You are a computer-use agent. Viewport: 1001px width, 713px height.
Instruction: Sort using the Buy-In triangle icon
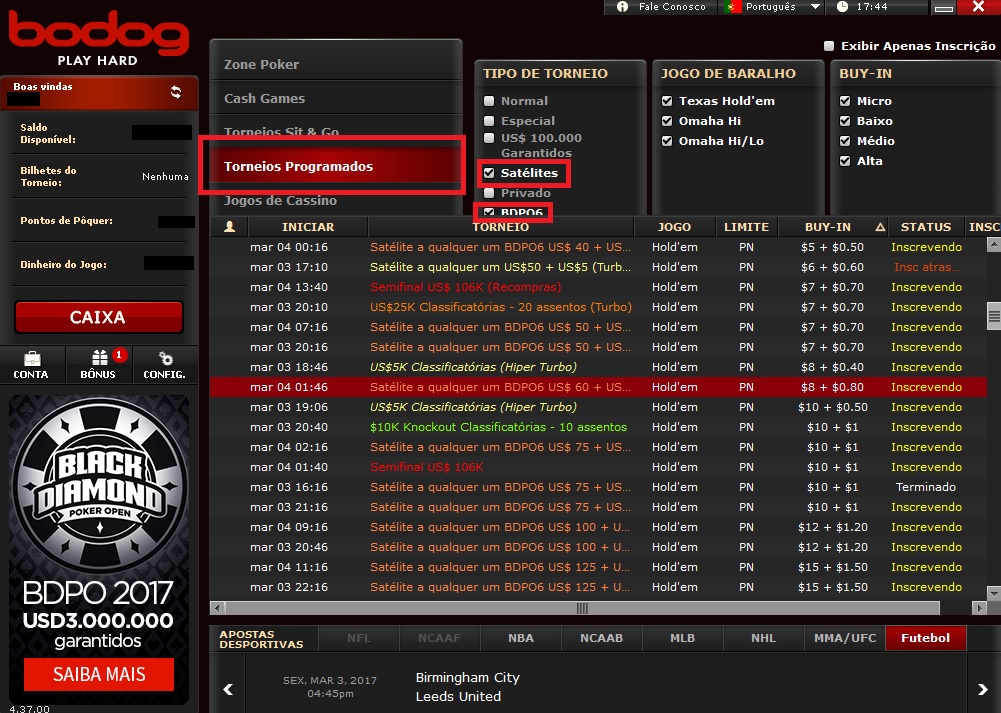[x=880, y=227]
